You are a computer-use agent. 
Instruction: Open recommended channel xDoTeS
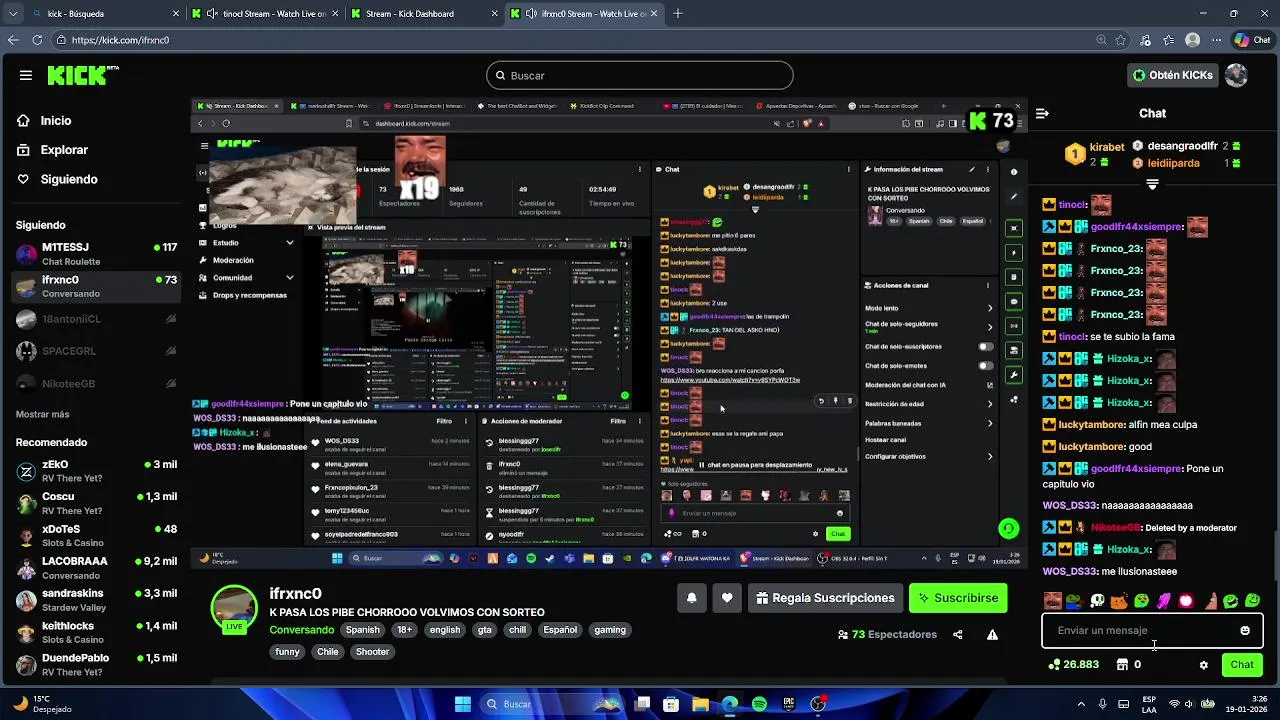coord(96,535)
